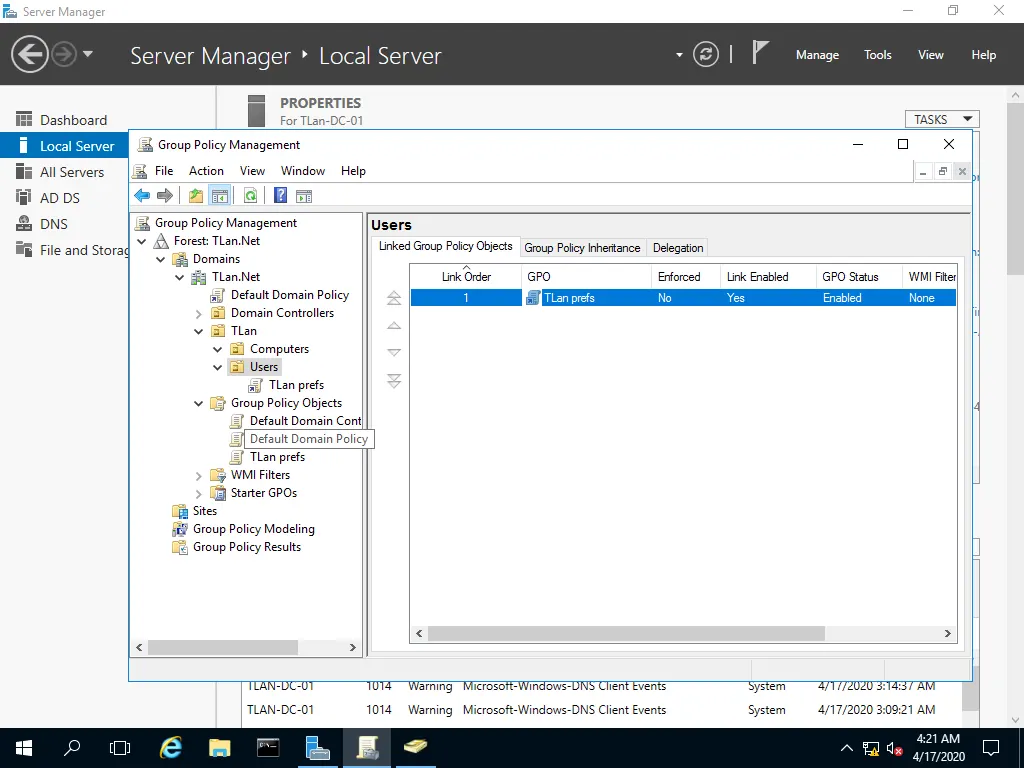Screen dimensions: 1024x768
Task: Switch to Group Policy Inheritance tab
Action: [582, 248]
